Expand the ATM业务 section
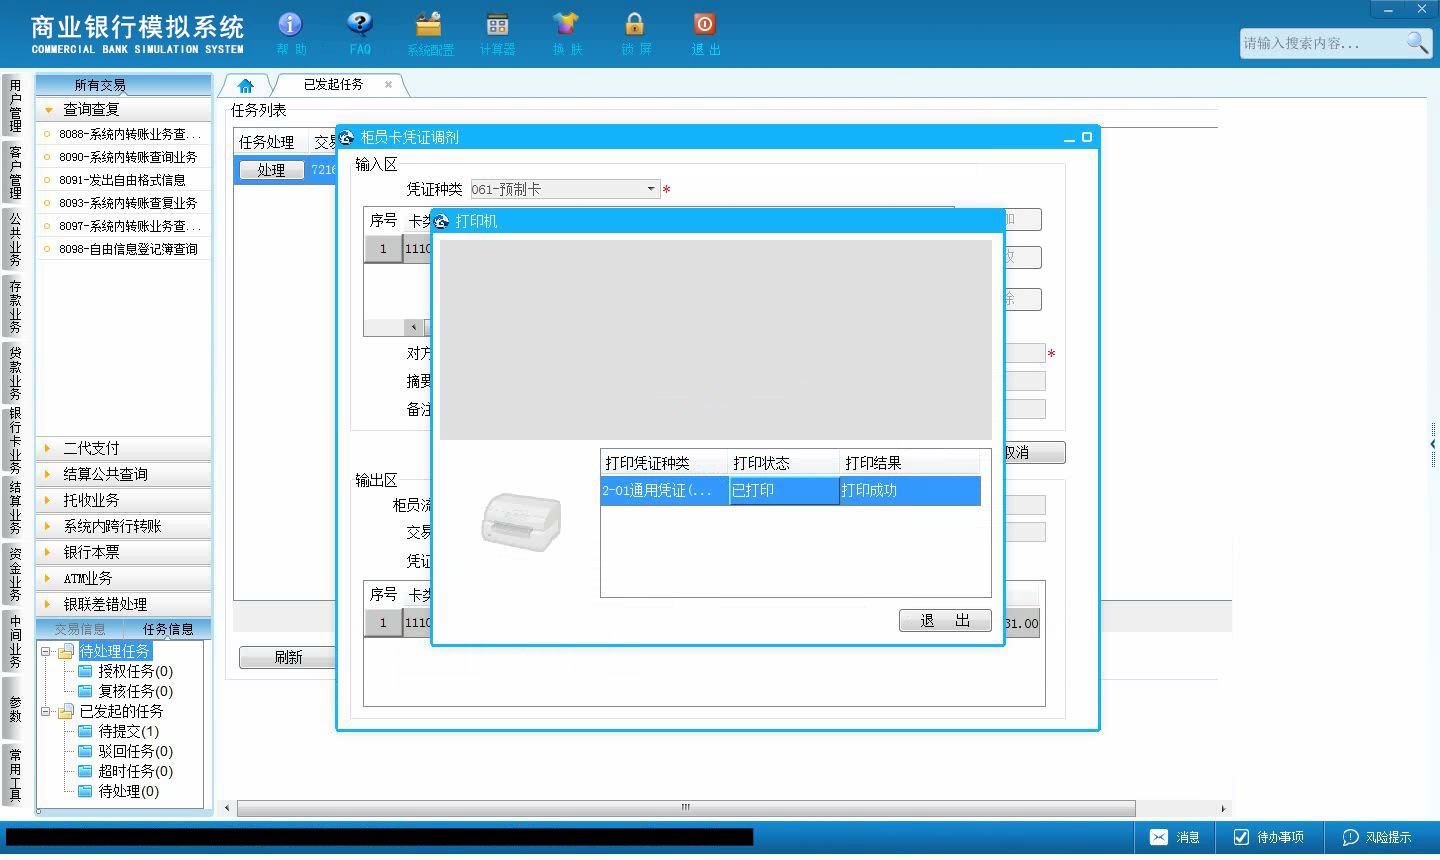Image resolution: width=1440 pixels, height=860 pixels. (124, 578)
